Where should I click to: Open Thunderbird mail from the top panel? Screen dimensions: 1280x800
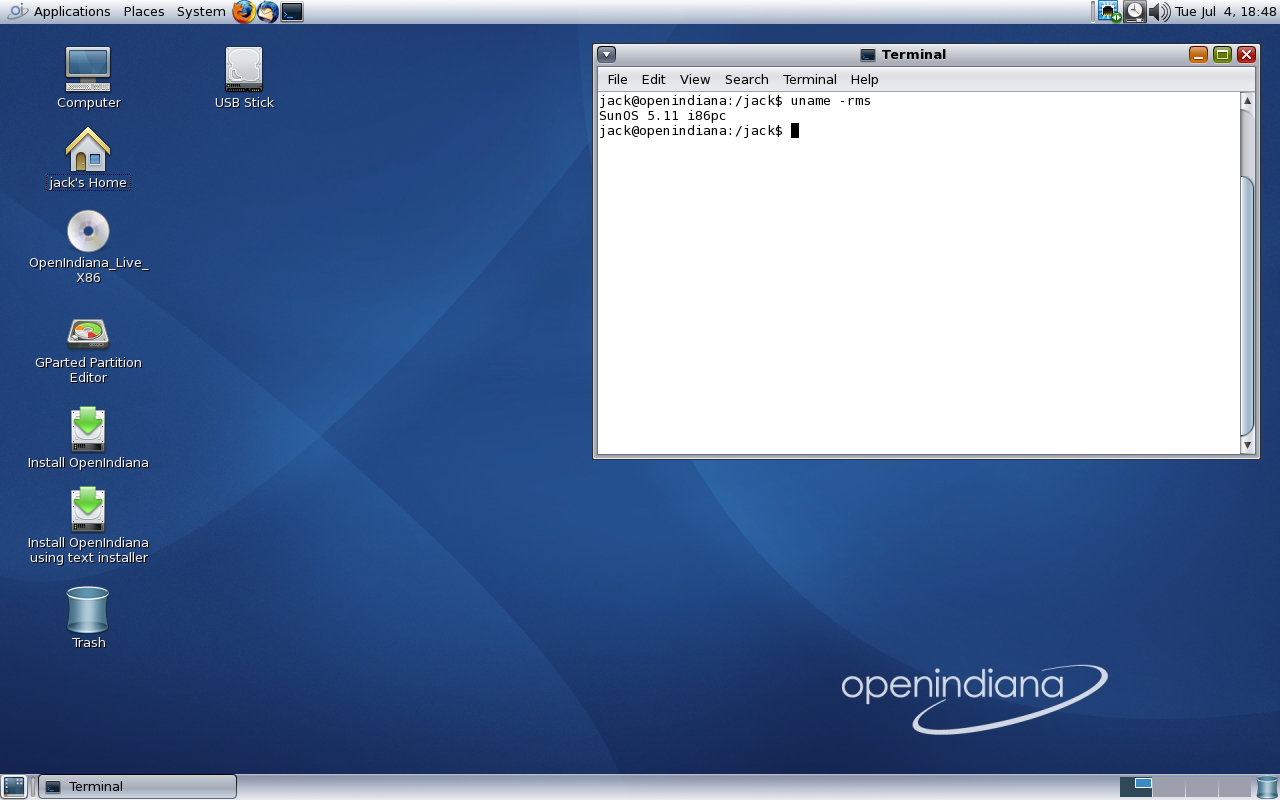click(265, 12)
